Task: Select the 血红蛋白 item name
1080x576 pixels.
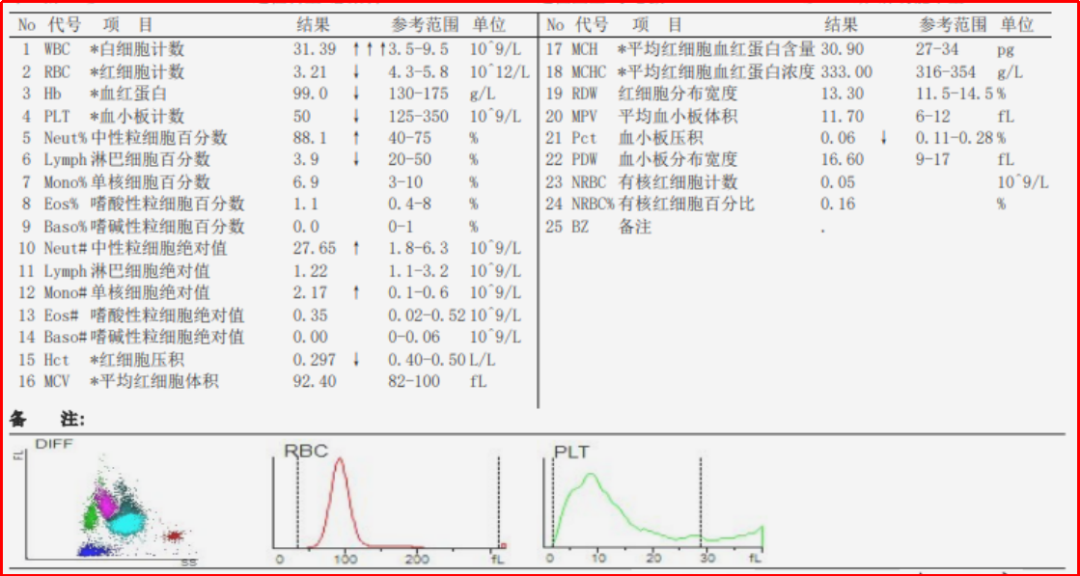Action: click(135, 94)
